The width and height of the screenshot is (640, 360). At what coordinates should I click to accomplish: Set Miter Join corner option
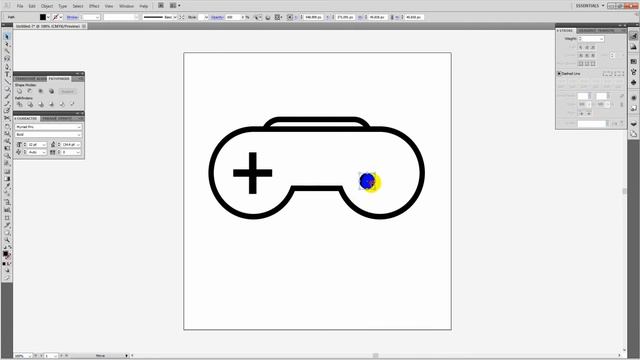coord(581,55)
